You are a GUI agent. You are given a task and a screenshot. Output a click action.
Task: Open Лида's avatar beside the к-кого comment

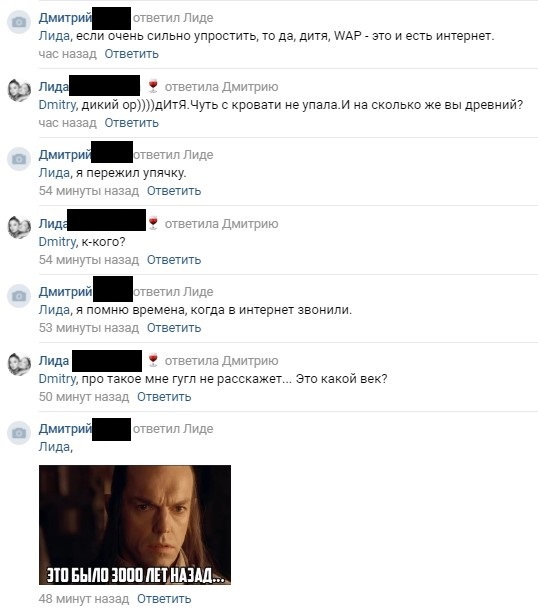click(x=19, y=227)
